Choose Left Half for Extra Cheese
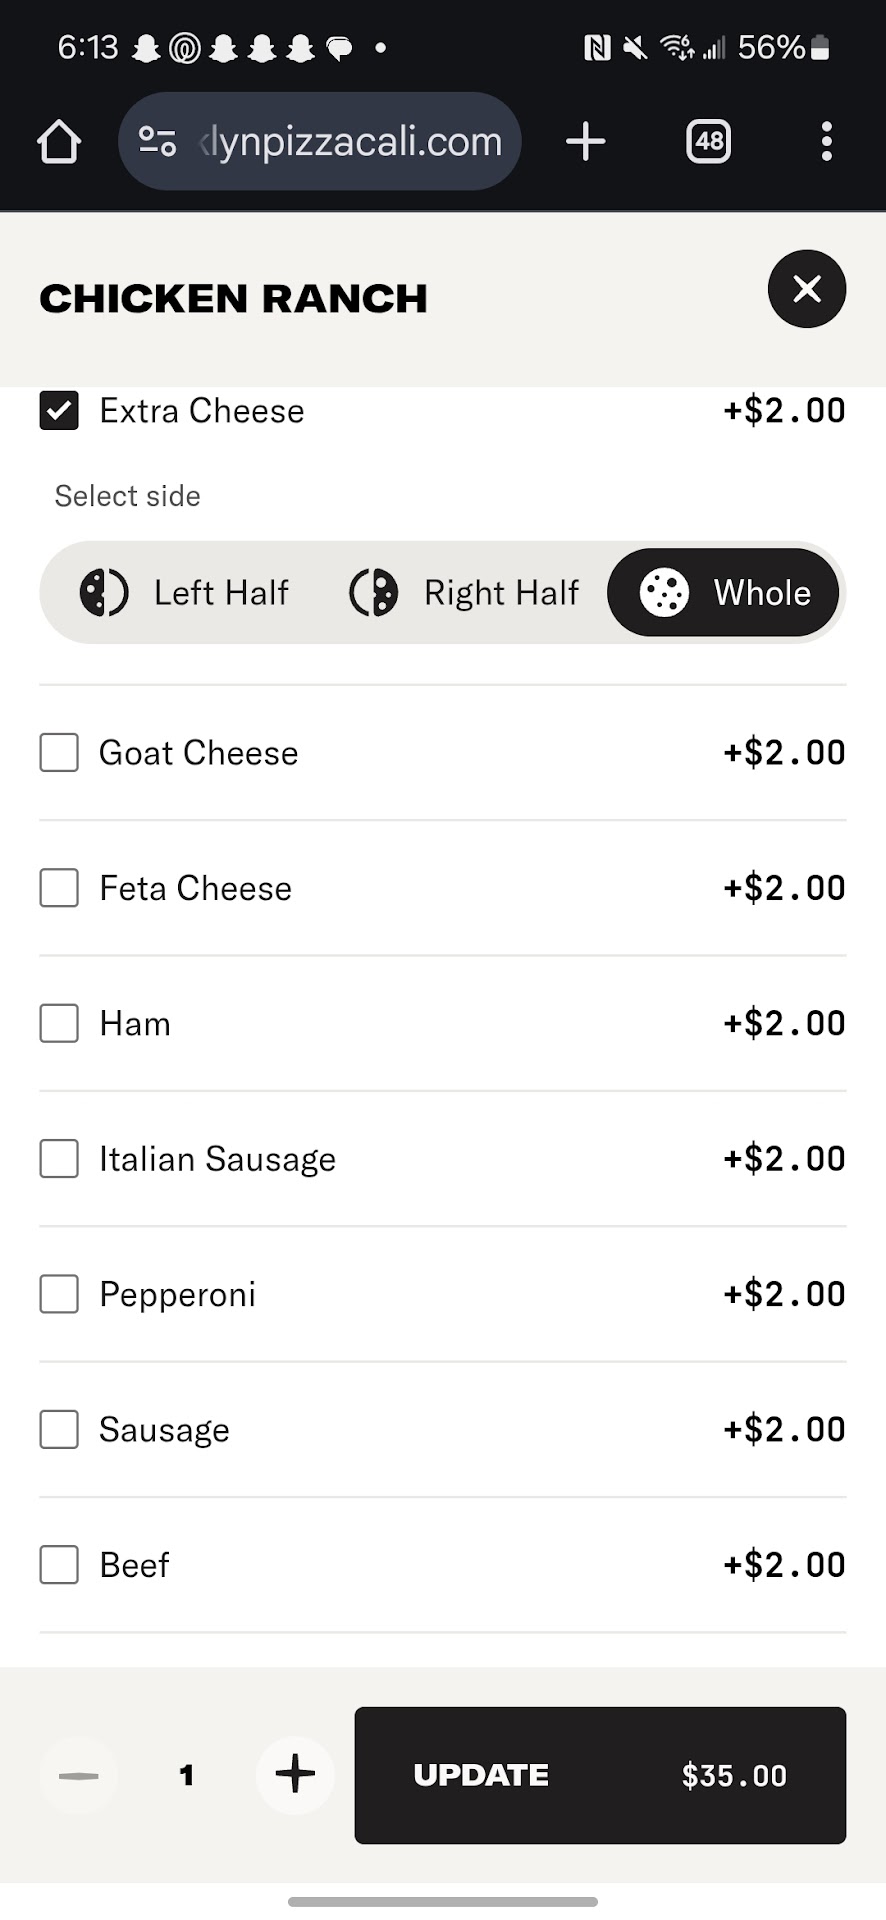This screenshot has width=886, height=1920. pyautogui.click(x=185, y=592)
